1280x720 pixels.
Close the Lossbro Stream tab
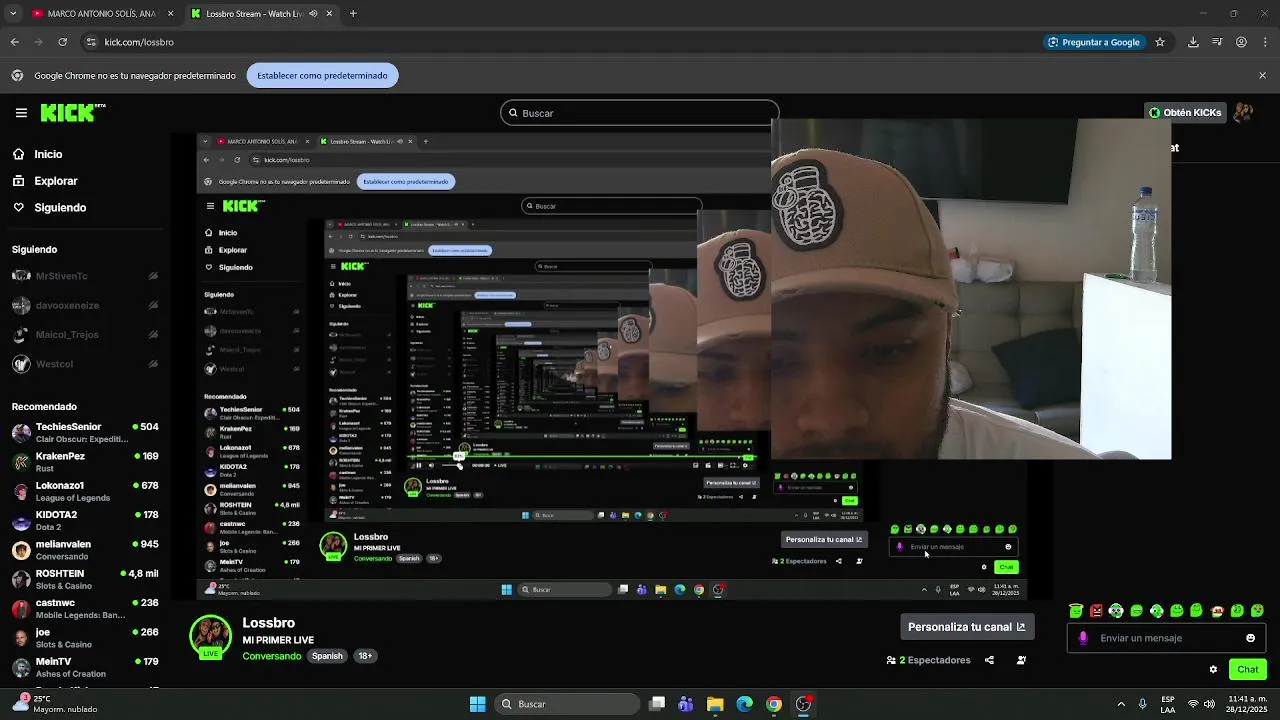pos(329,14)
